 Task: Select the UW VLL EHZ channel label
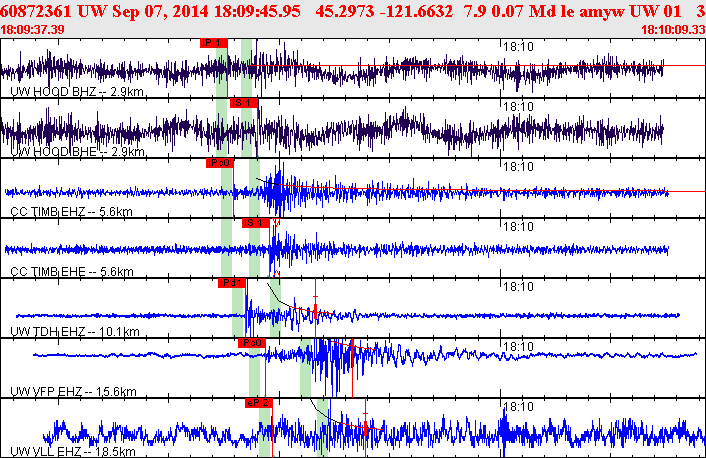[72, 452]
